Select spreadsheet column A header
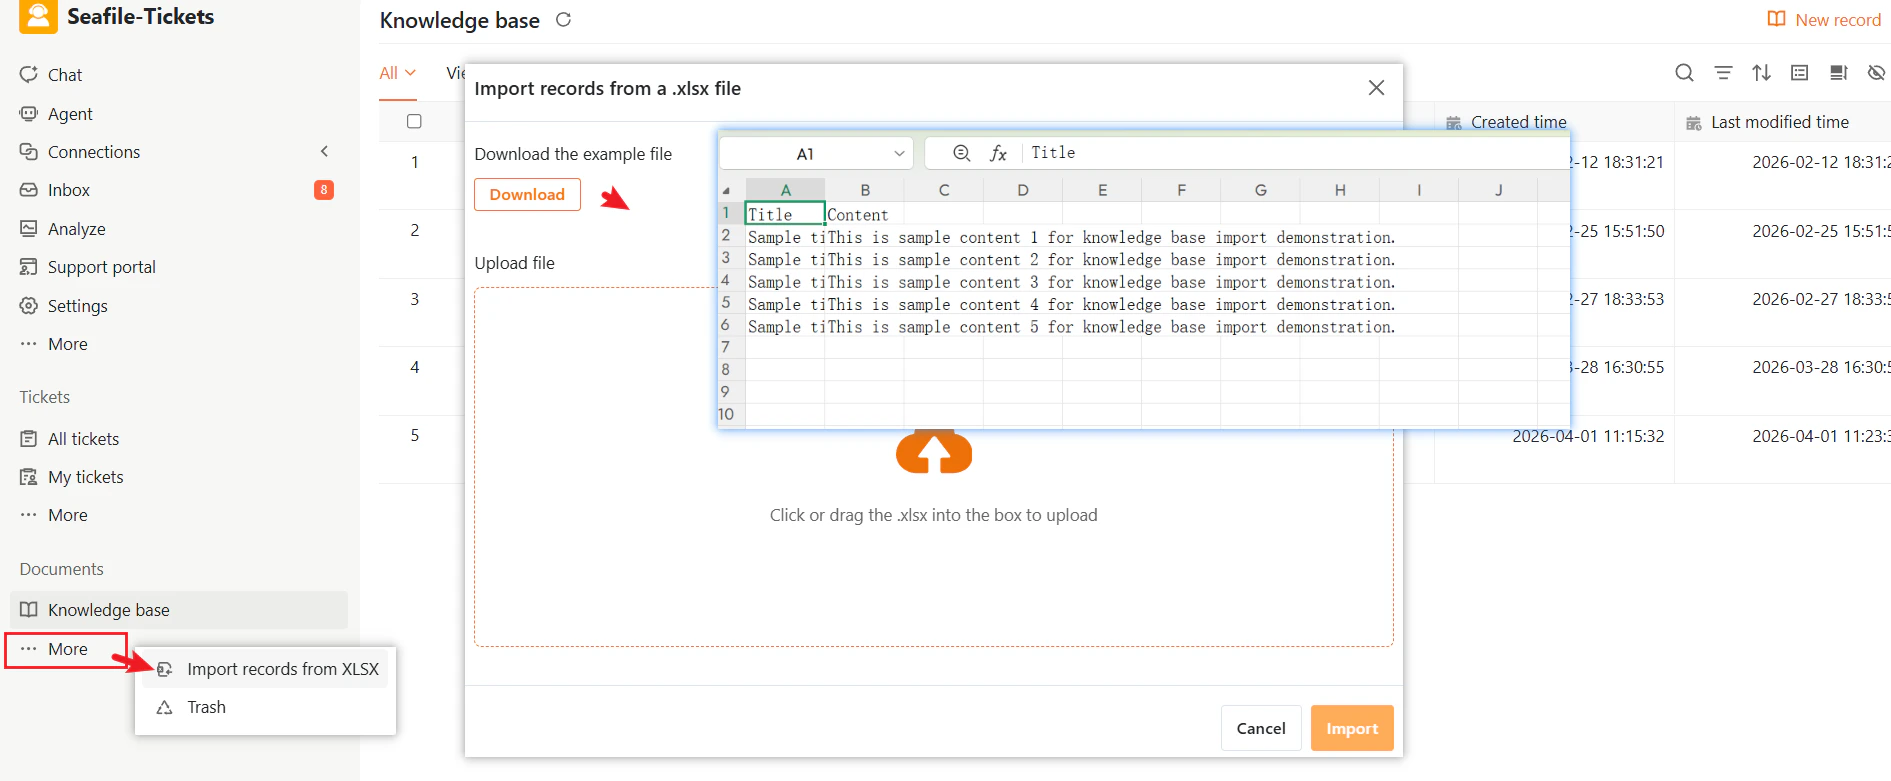1891x781 pixels. click(x=786, y=190)
